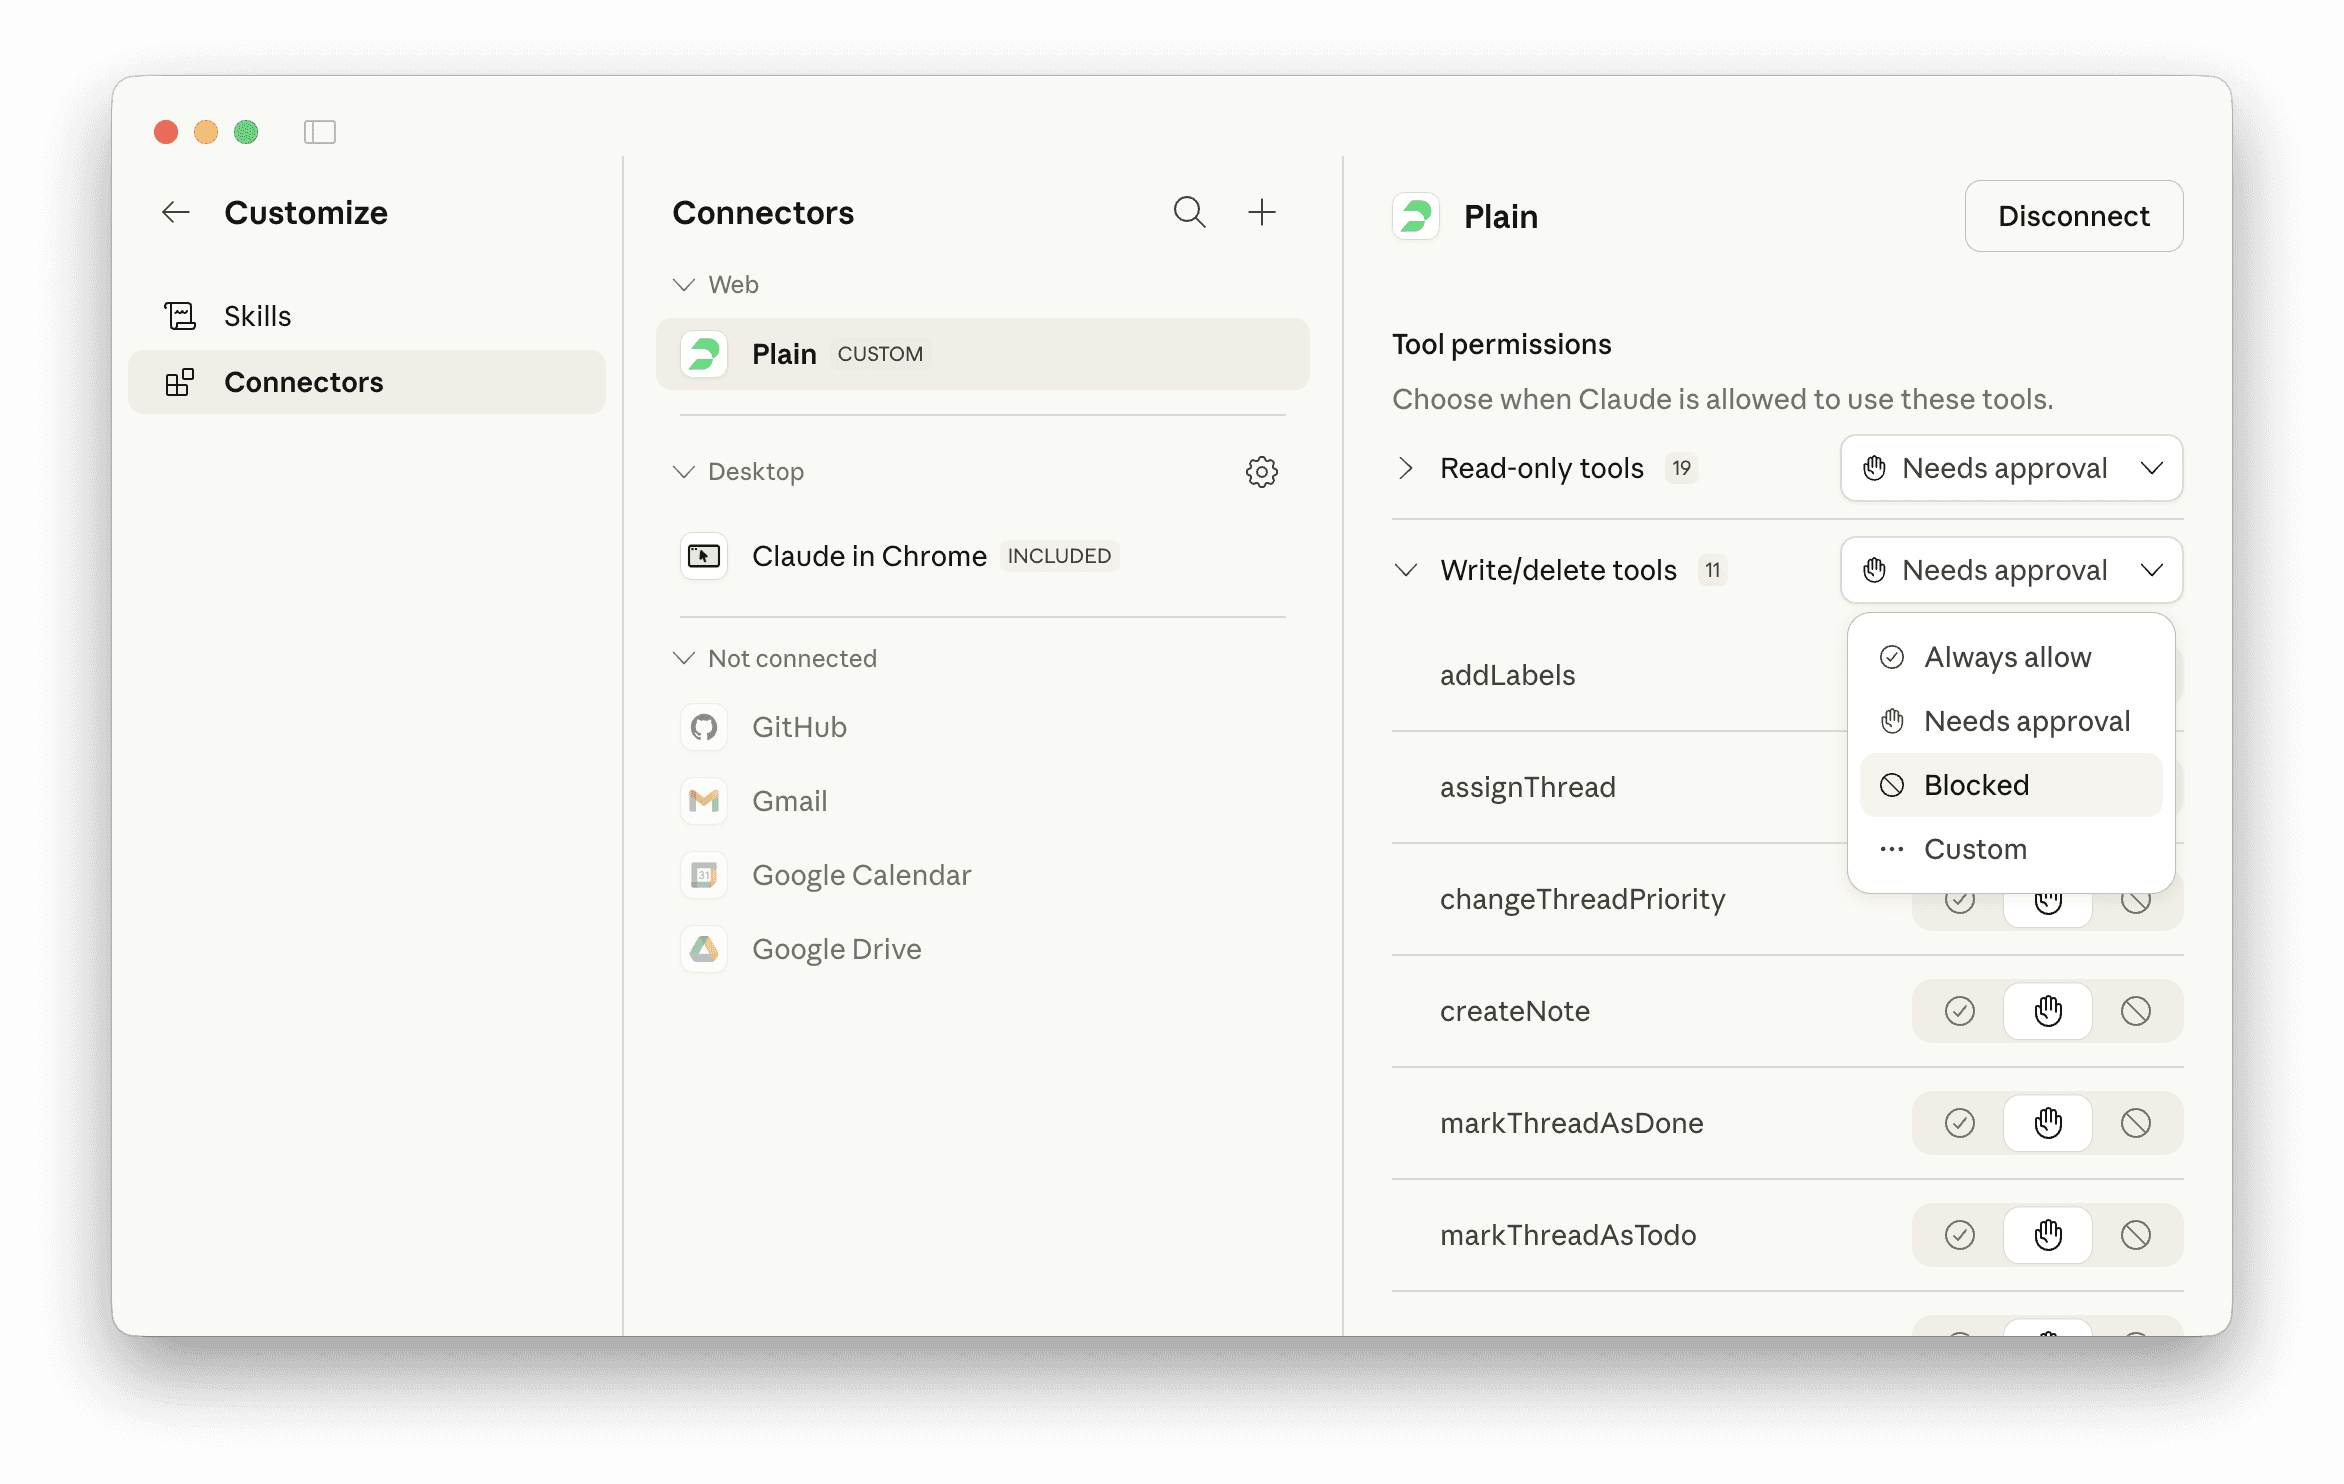Click the GitHub connector icon
This screenshot has height=1484, width=2344.
point(704,727)
